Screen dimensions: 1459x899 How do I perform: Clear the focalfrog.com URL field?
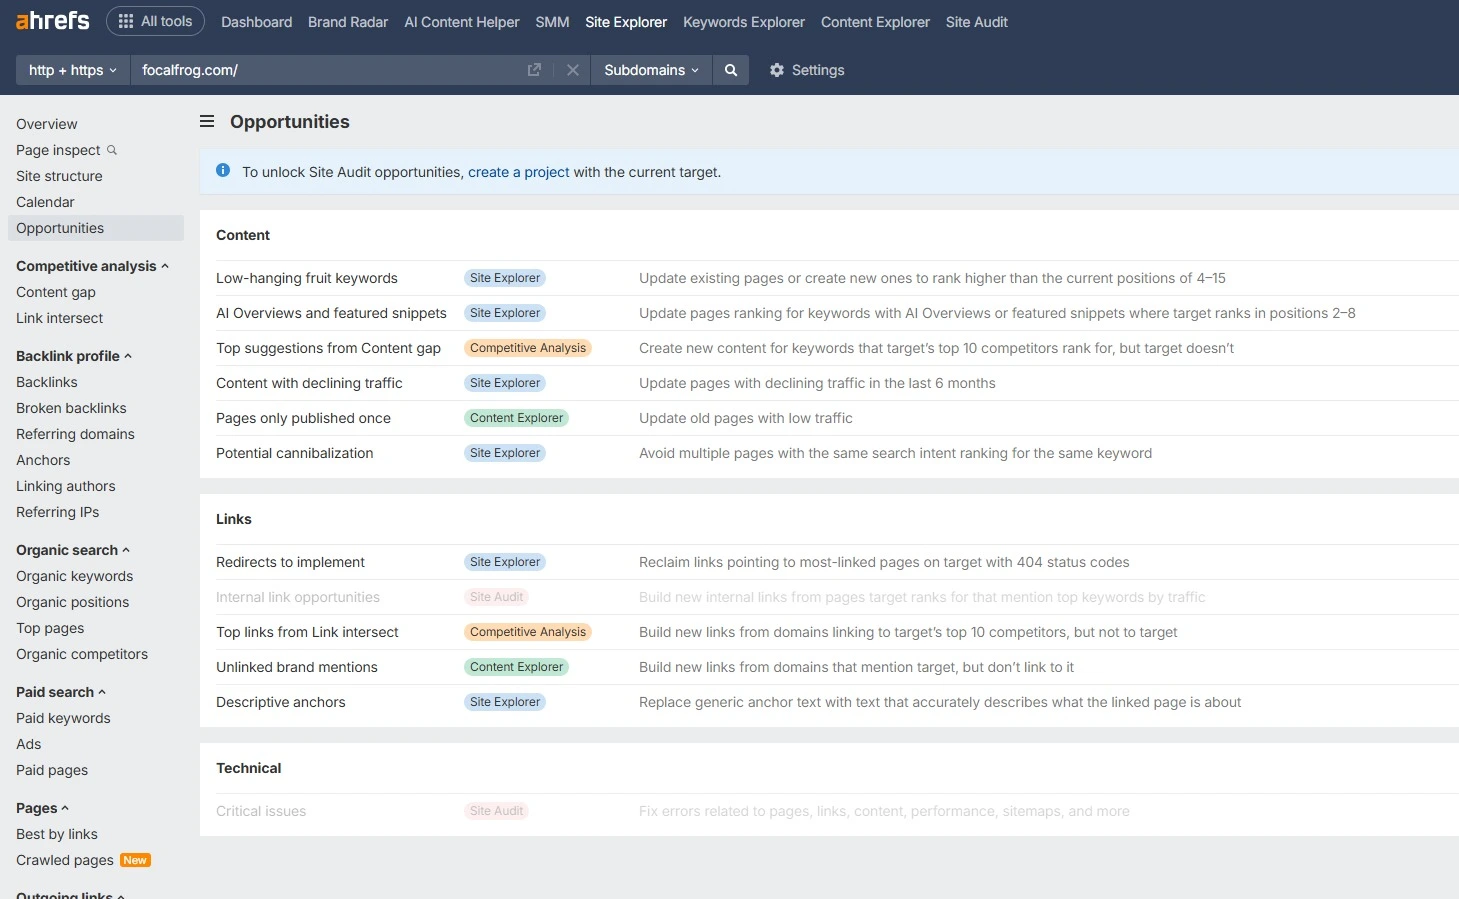573,70
